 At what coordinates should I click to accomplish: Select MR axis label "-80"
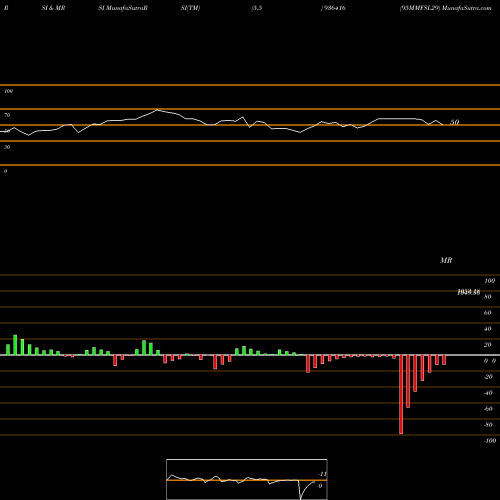pyautogui.click(x=488, y=425)
